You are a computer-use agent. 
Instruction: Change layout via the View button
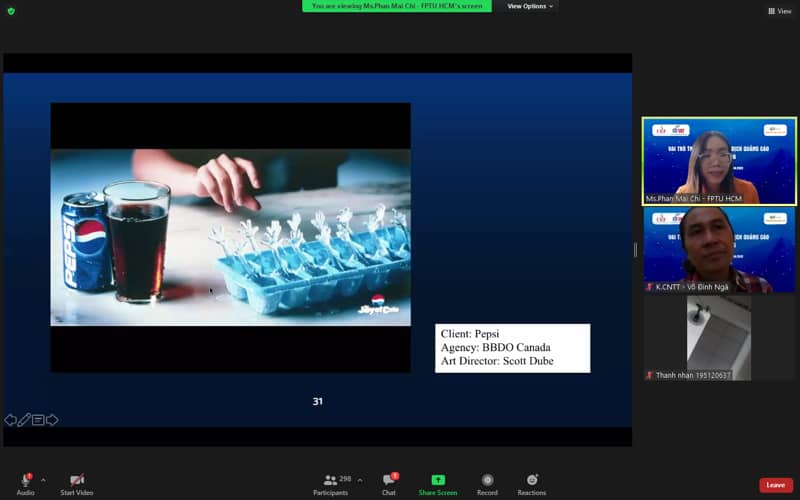tap(780, 11)
